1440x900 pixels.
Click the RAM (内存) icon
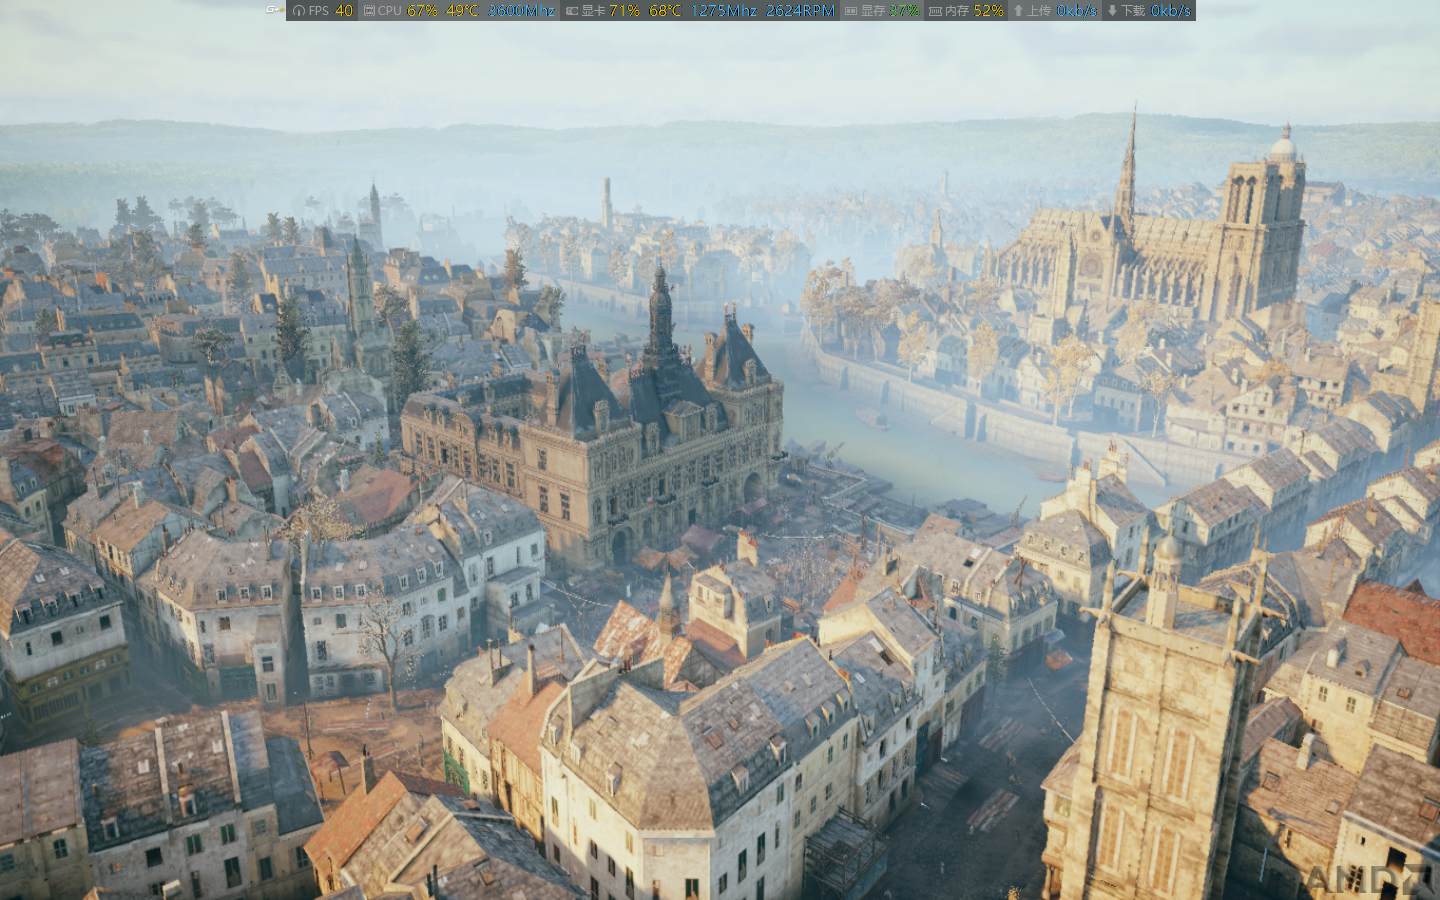tap(935, 11)
